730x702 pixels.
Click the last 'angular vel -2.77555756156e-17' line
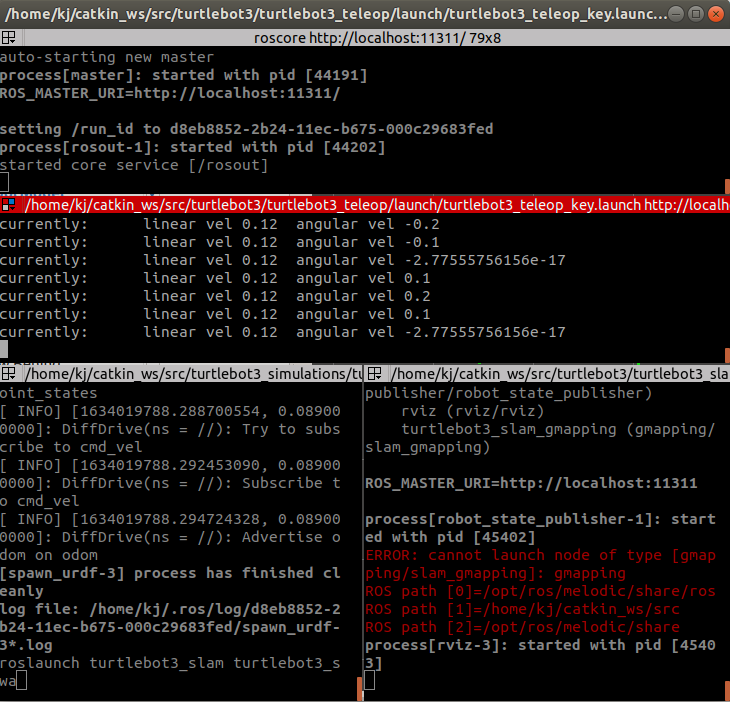click(x=283, y=332)
